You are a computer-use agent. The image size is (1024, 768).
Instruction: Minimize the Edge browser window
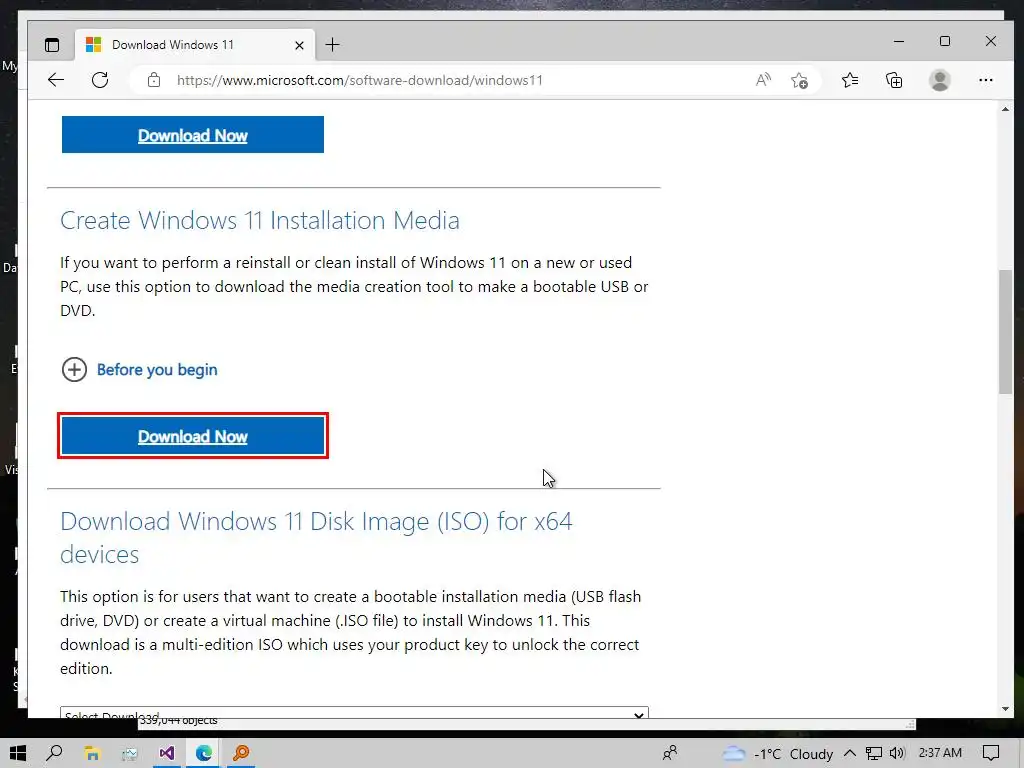click(899, 41)
